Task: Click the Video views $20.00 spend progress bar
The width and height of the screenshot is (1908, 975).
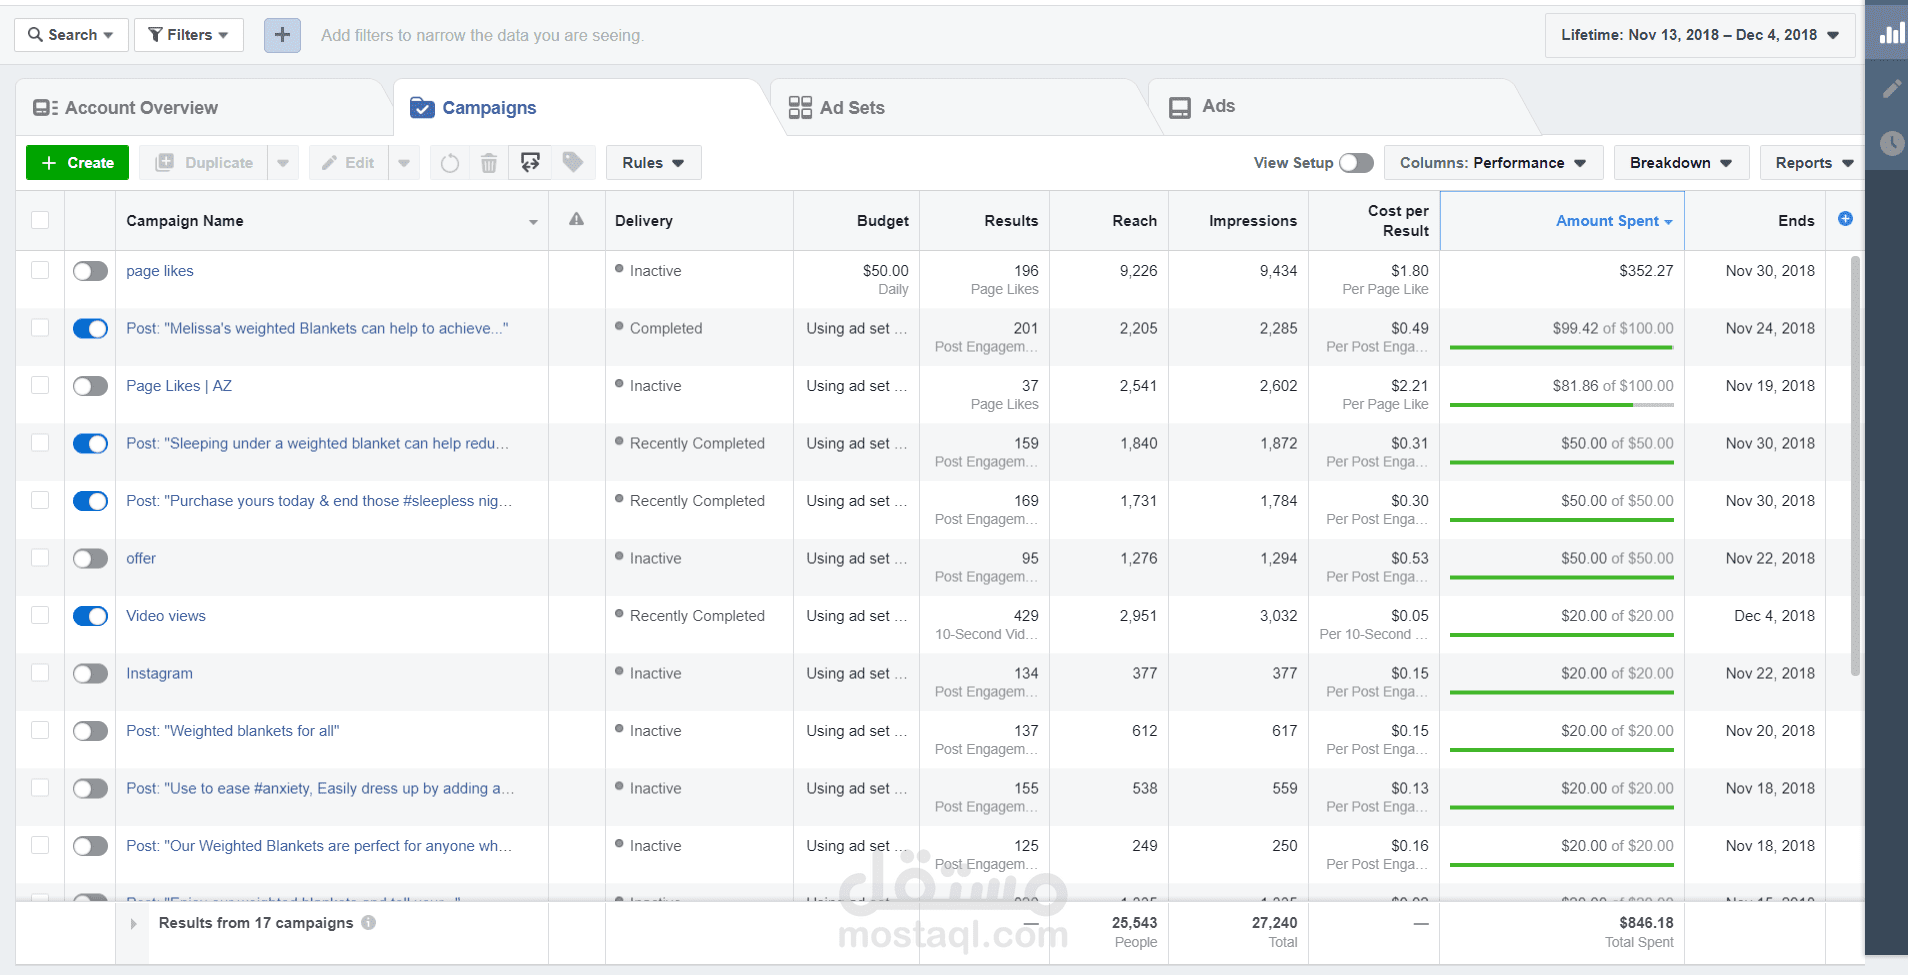Action: tap(1561, 635)
